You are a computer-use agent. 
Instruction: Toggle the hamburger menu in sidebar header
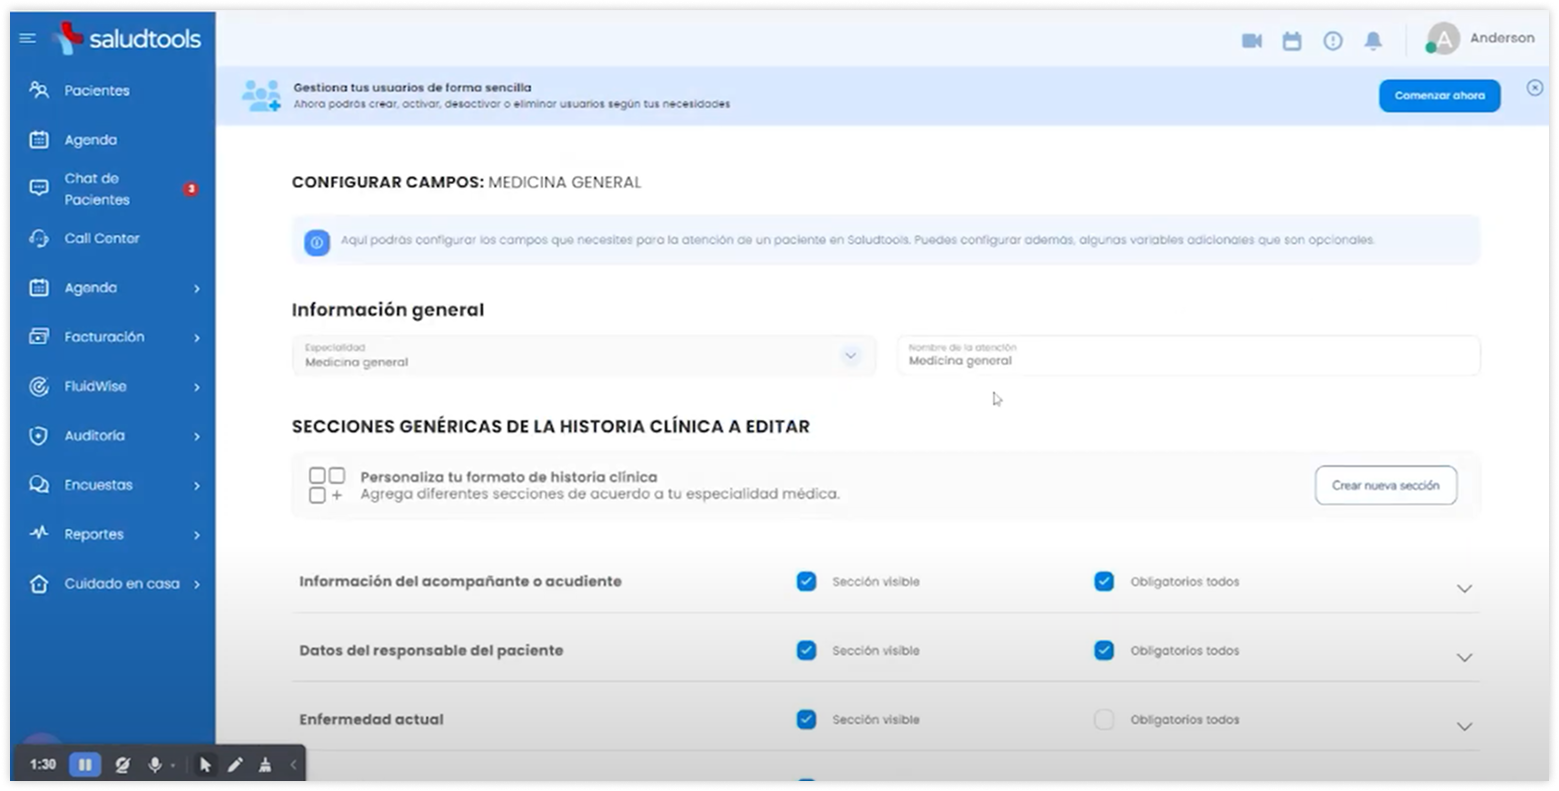(x=28, y=38)
